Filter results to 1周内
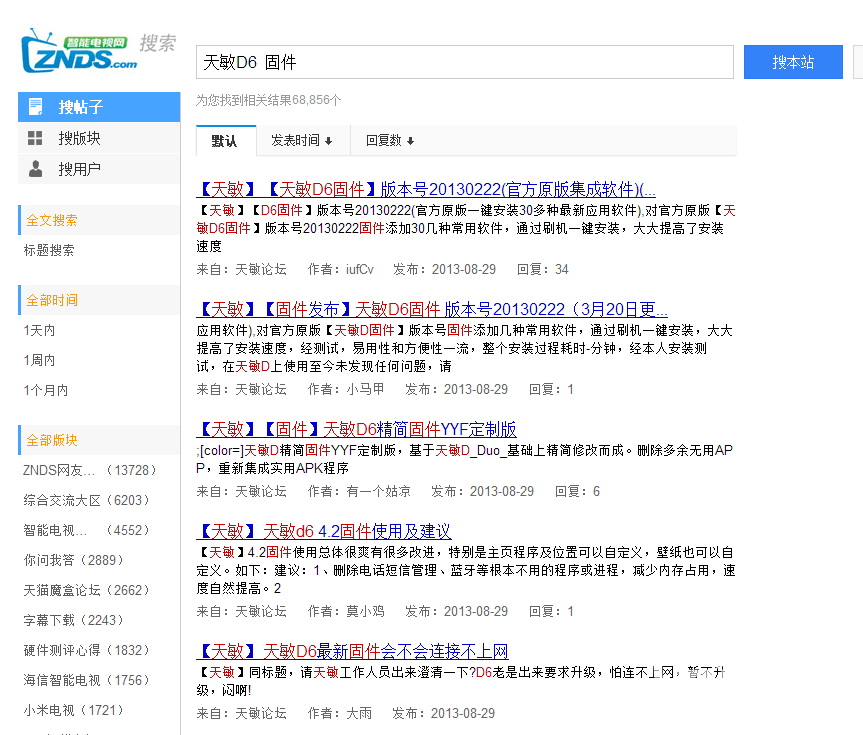Viewport: 863px width, 735px height. tap(39, 360)
